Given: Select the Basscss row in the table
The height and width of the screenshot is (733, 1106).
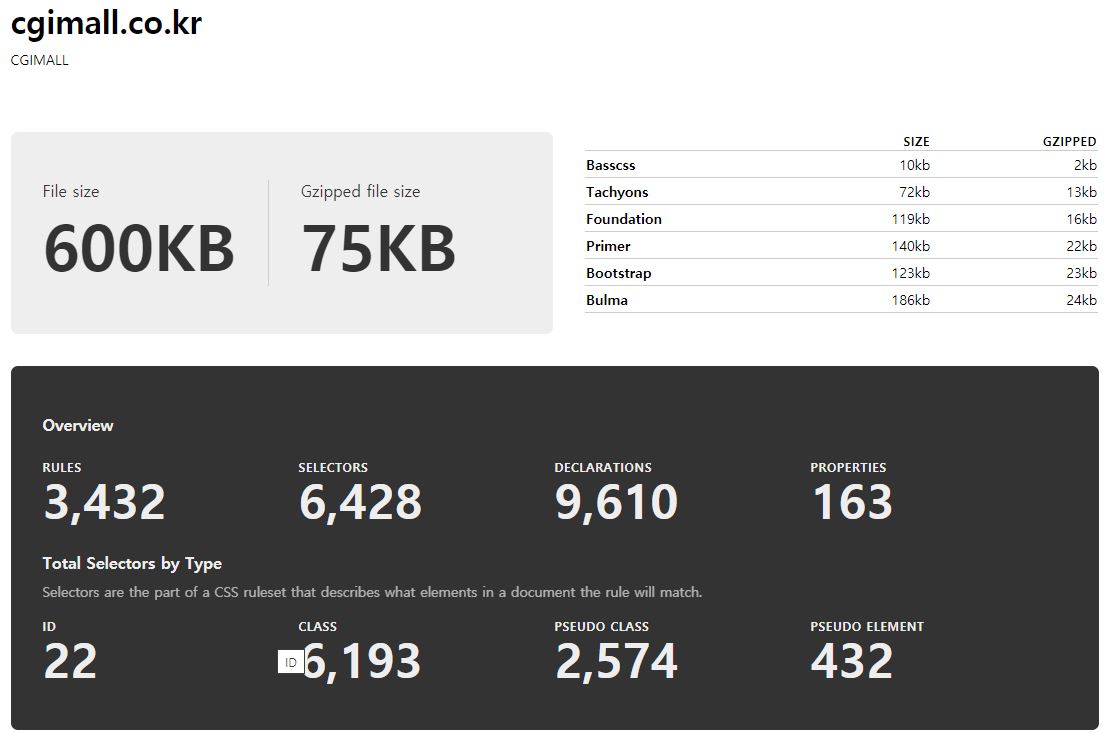Looking at the screenshot, I should [841, 164].
